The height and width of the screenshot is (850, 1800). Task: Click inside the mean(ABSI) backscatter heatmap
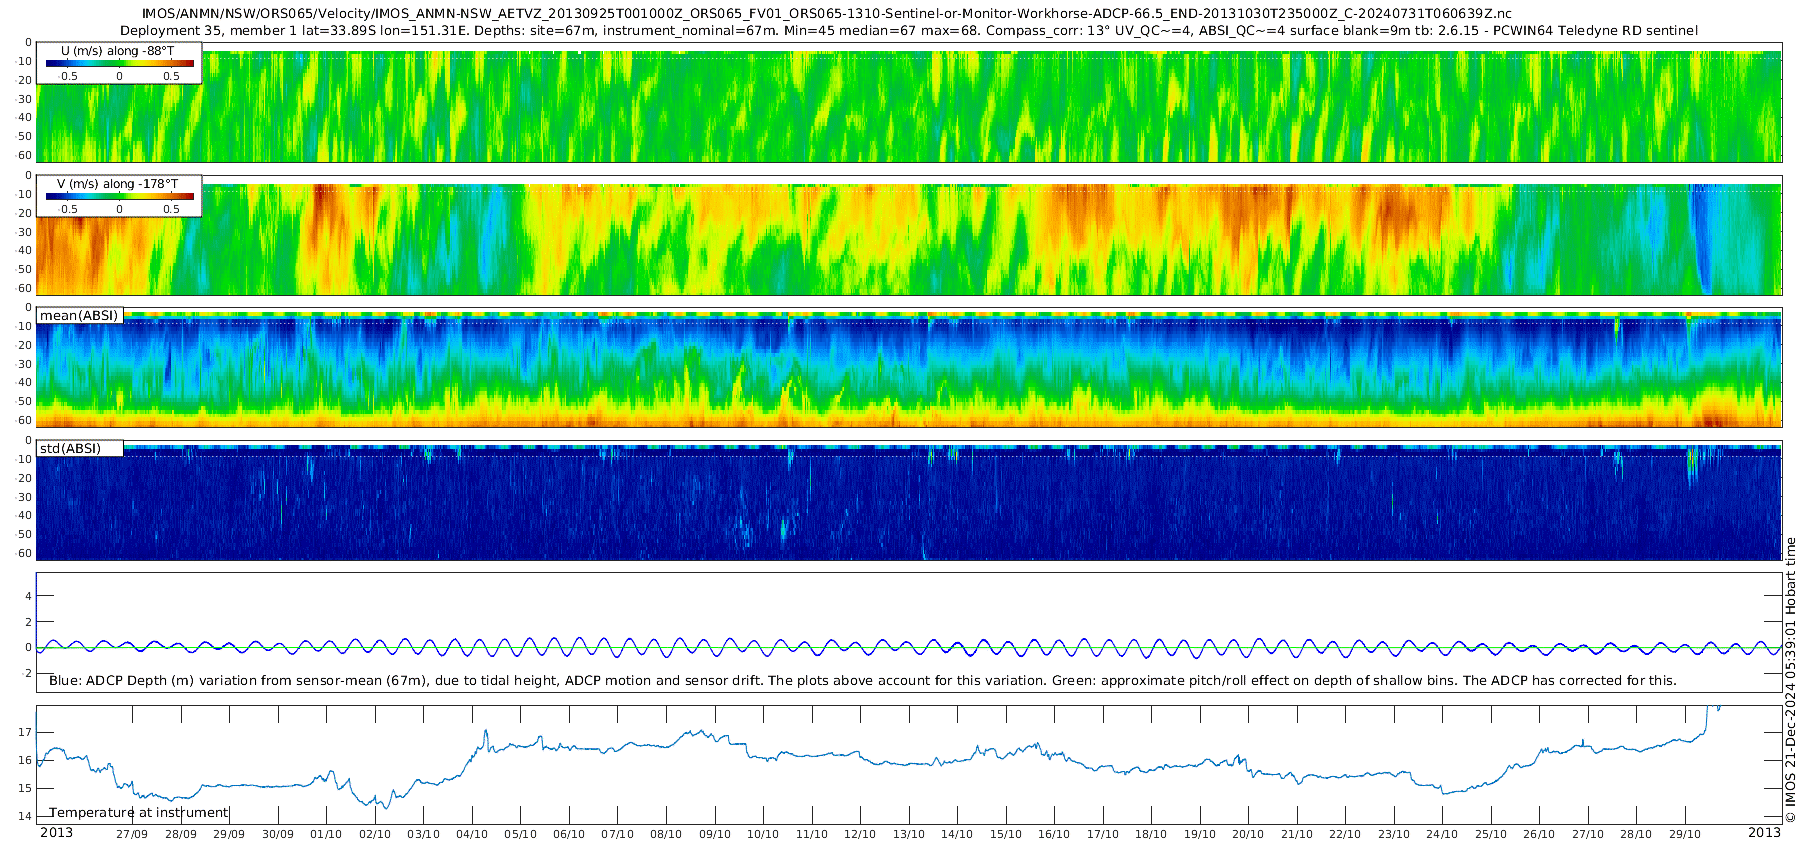[909, 370]
